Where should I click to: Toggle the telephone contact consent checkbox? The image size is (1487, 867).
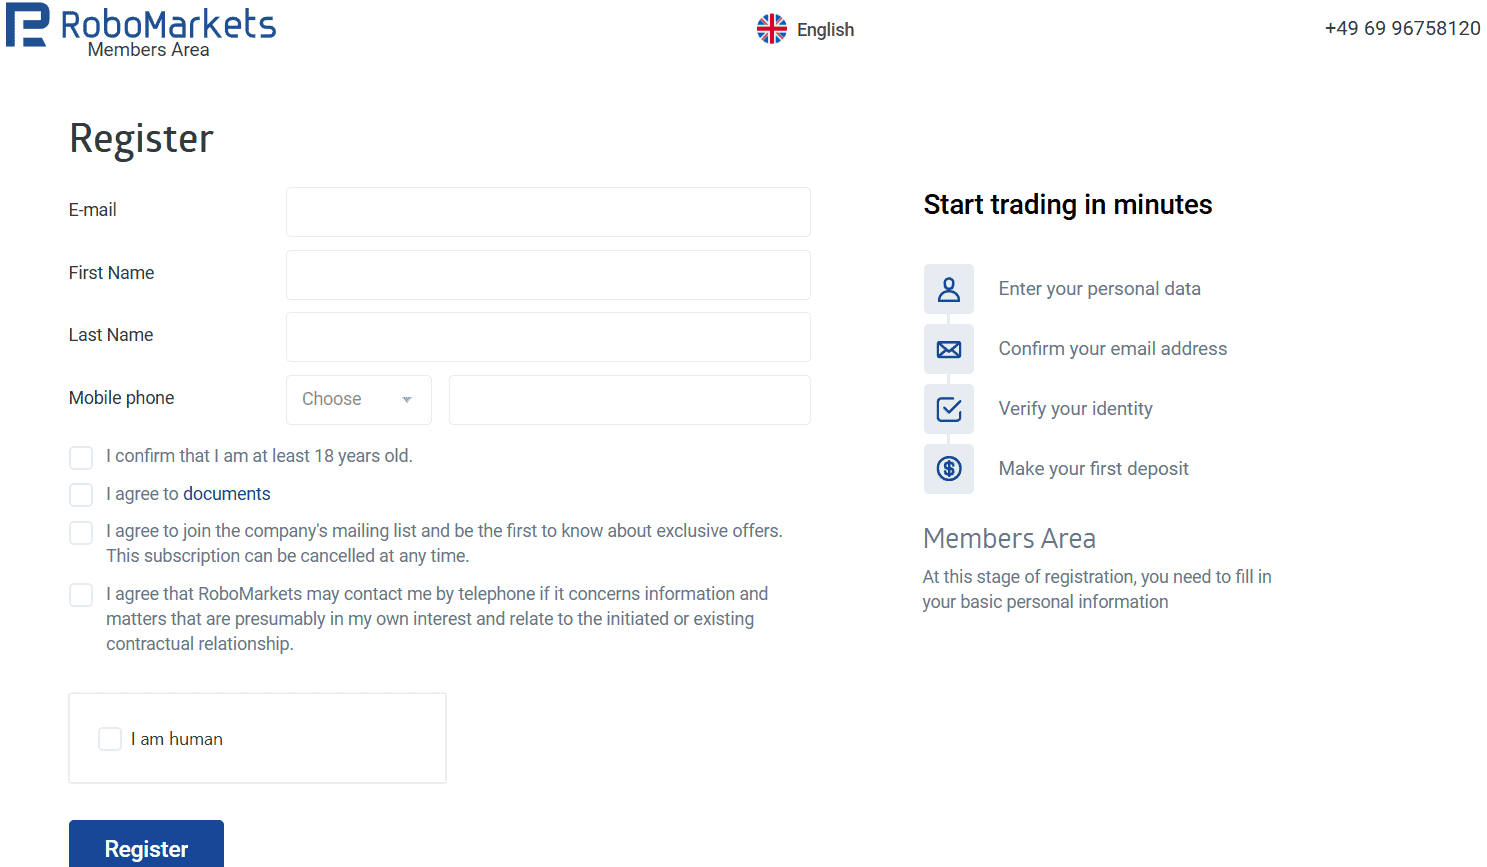(x=81, y=594)
